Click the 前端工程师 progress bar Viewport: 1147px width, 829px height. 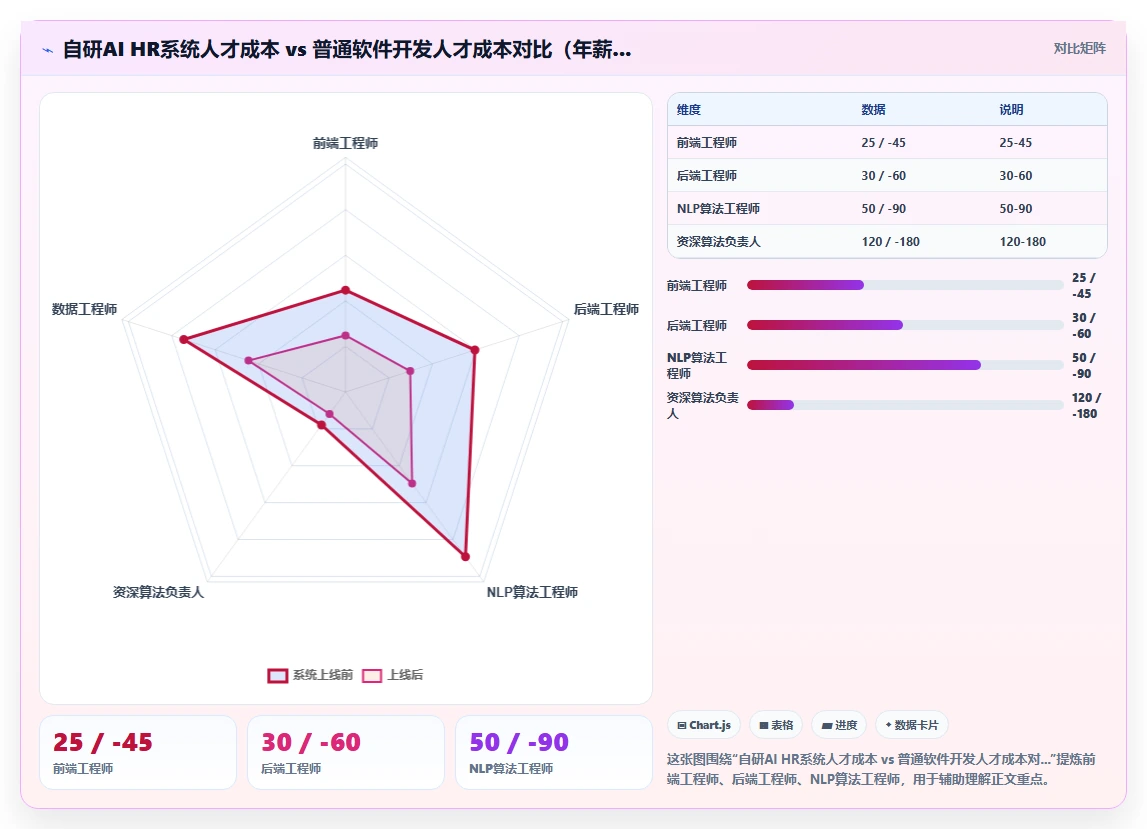(x=905, y=285)
